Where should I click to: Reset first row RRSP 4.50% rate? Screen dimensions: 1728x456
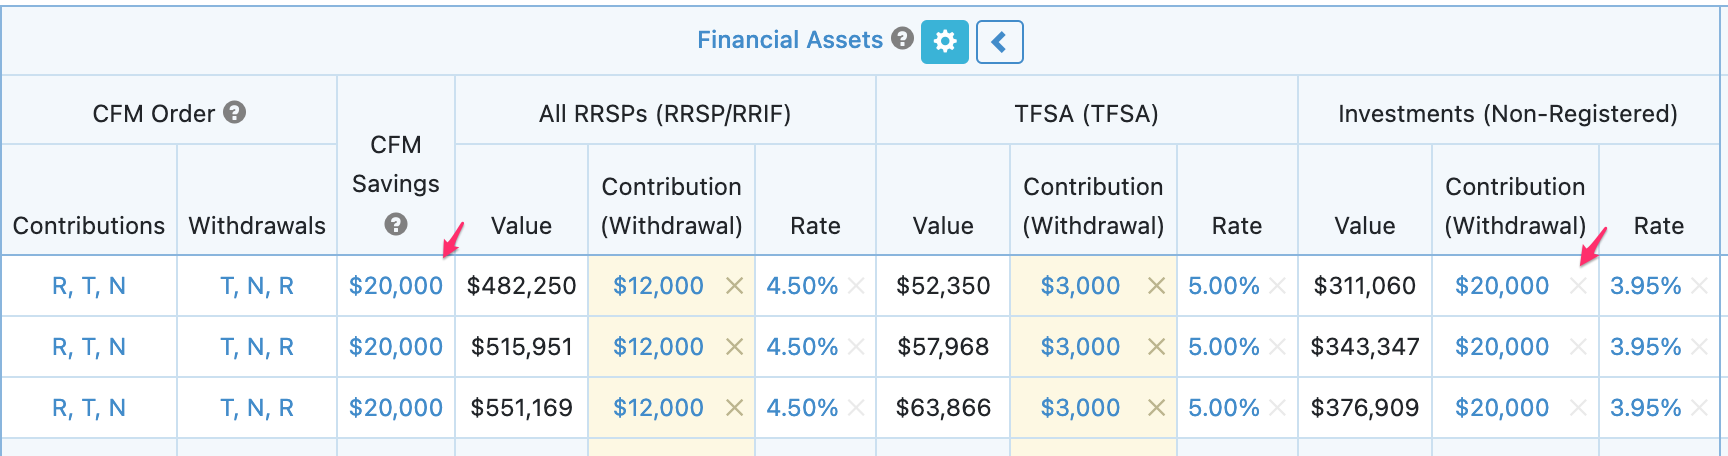coord(856,286)
